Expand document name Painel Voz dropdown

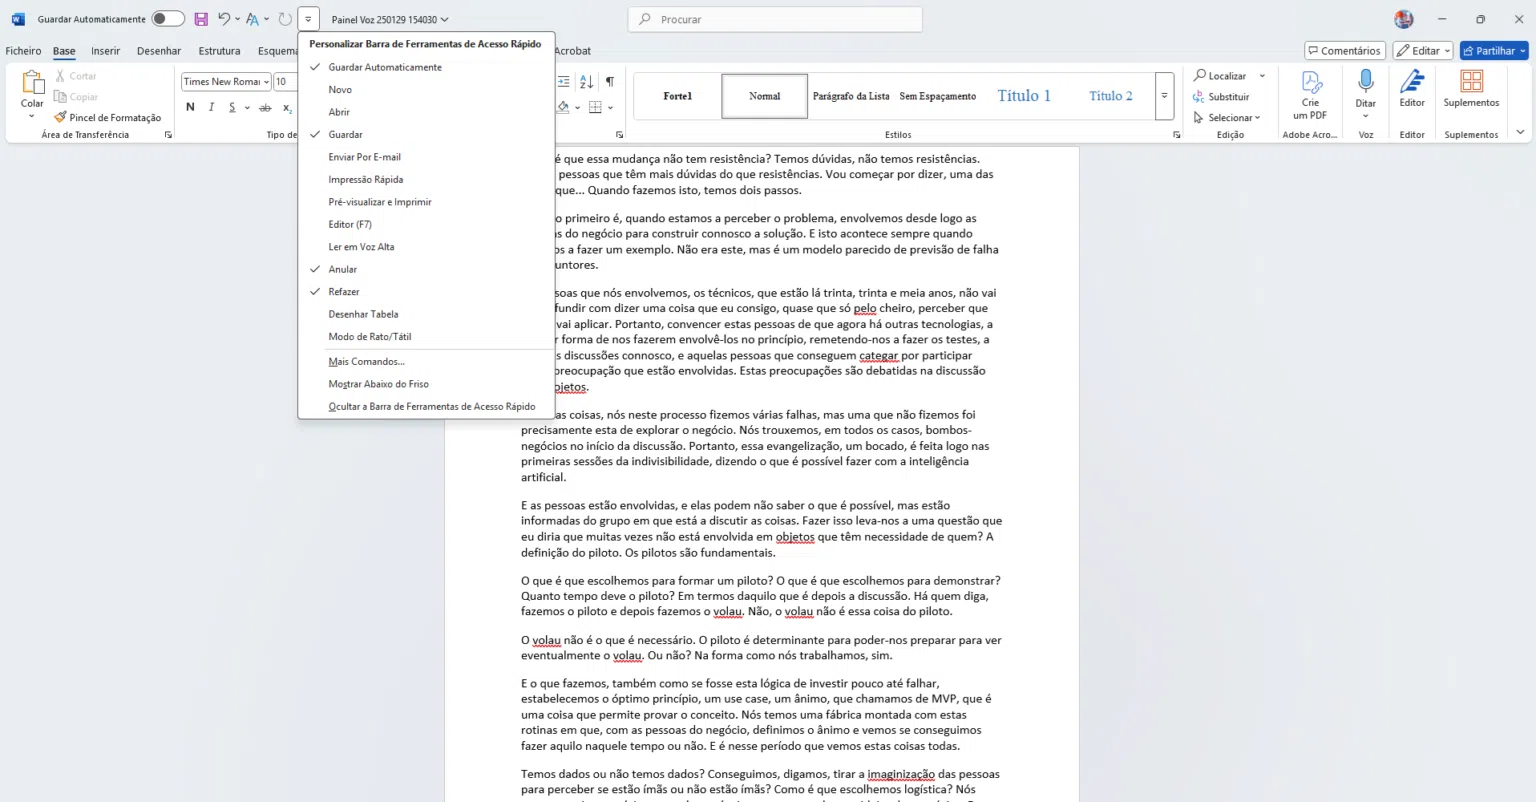[444, 19]
